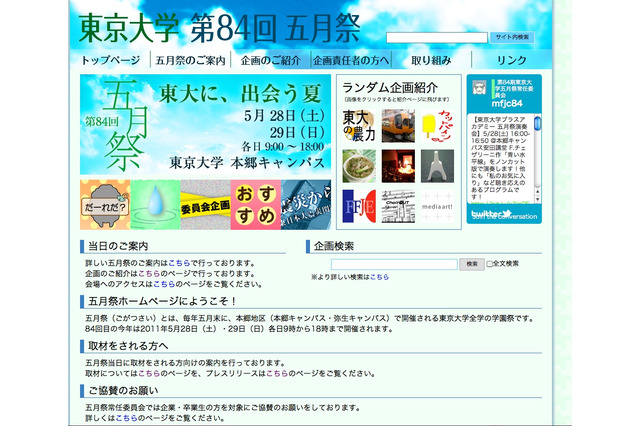Click the site search input field in header
640x426 pixels.
point(437,38)
